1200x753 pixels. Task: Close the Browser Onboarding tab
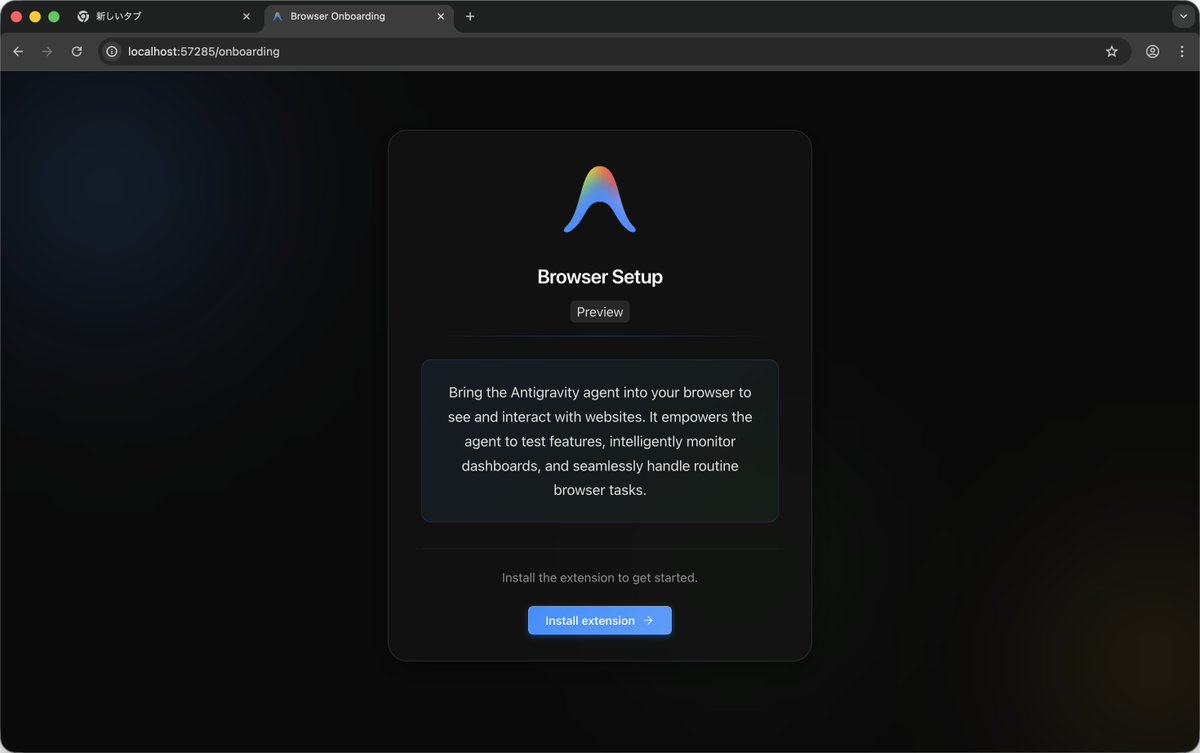coord(440,16)
